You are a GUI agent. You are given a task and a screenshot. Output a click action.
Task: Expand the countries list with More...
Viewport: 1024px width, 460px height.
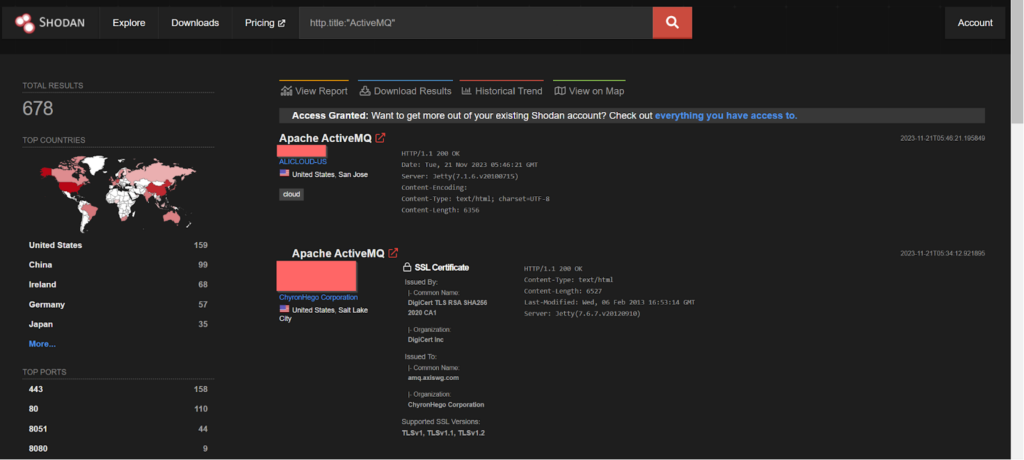click(x=42, y=344)
